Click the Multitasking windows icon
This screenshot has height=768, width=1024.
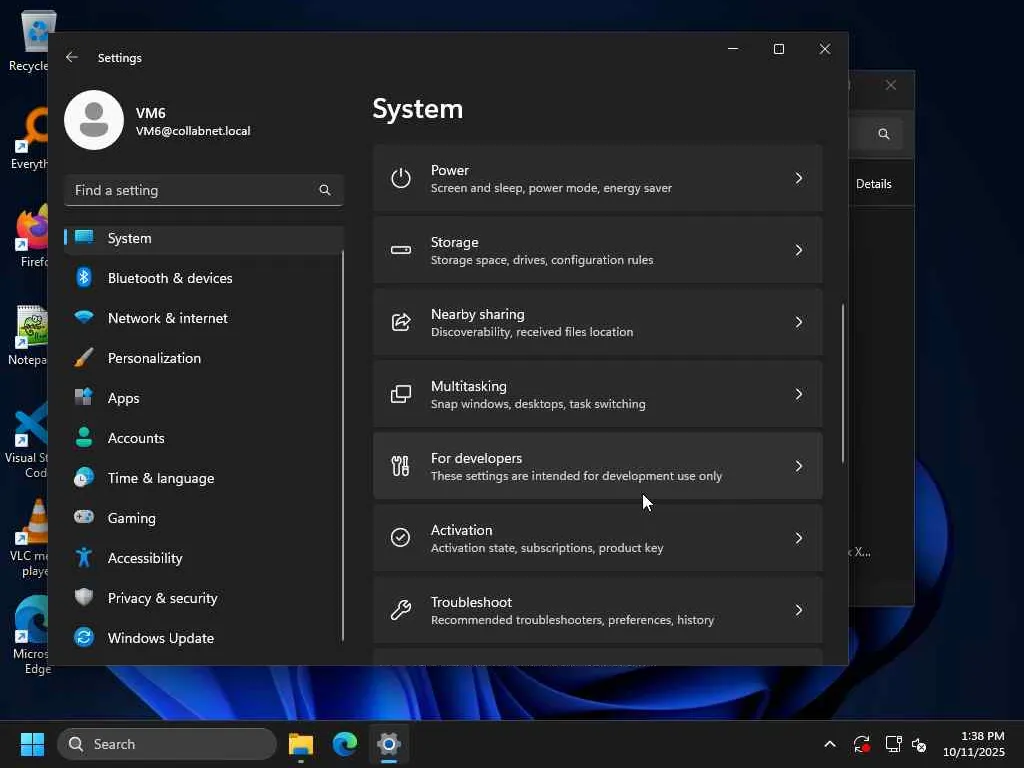coord(401,394)
